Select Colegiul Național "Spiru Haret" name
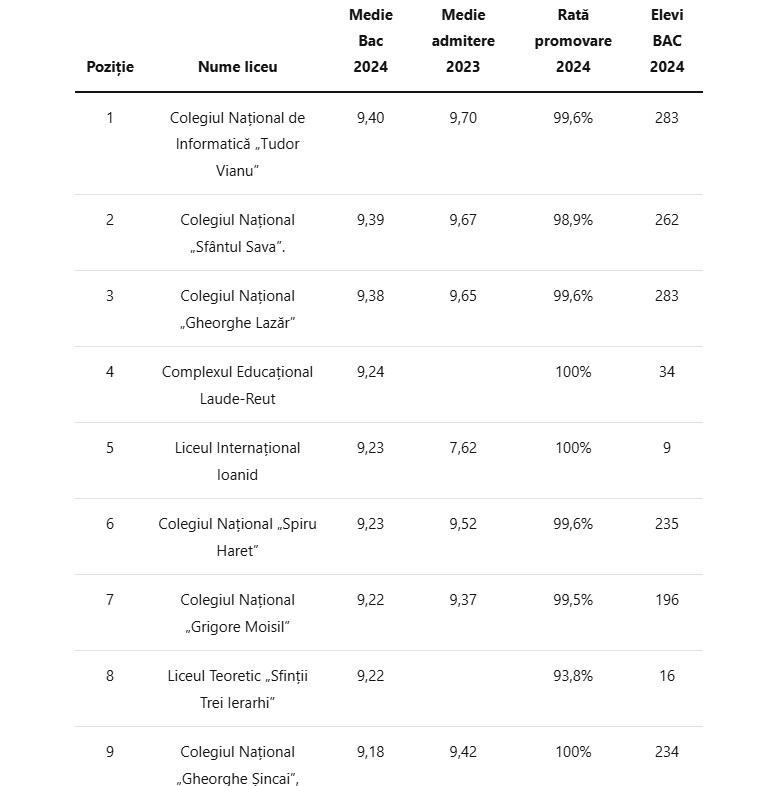This screenshot has height=786, width=784. [x=238, y=537]
